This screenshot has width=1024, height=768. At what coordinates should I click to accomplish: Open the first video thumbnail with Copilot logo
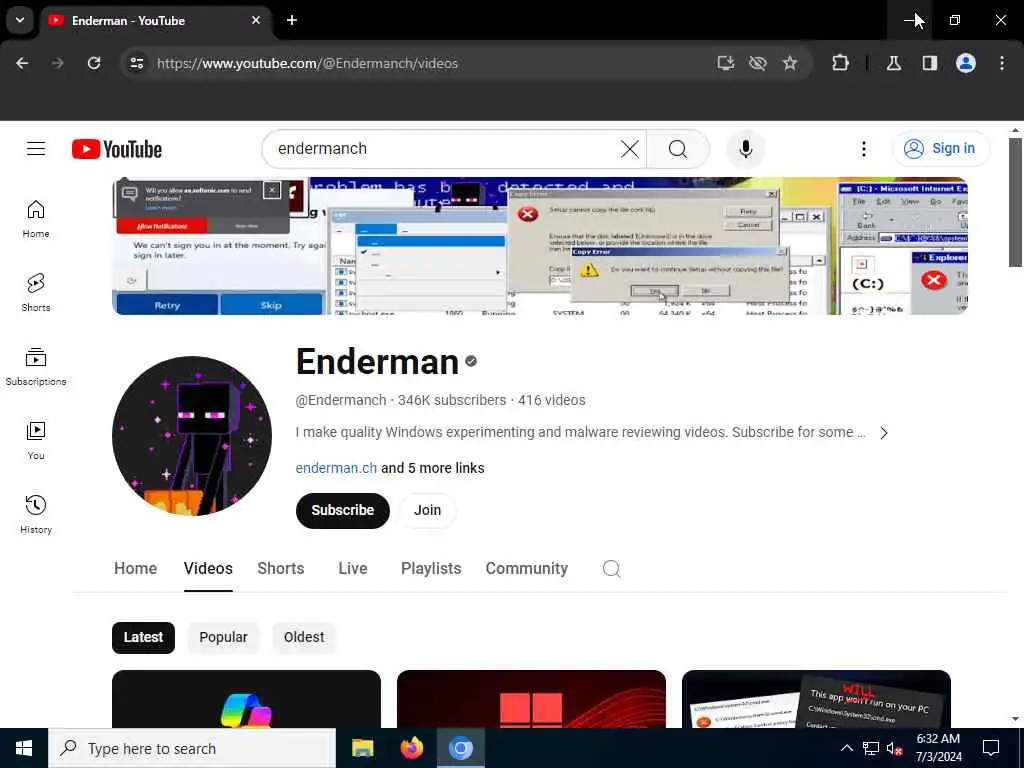tap(246, 699)
